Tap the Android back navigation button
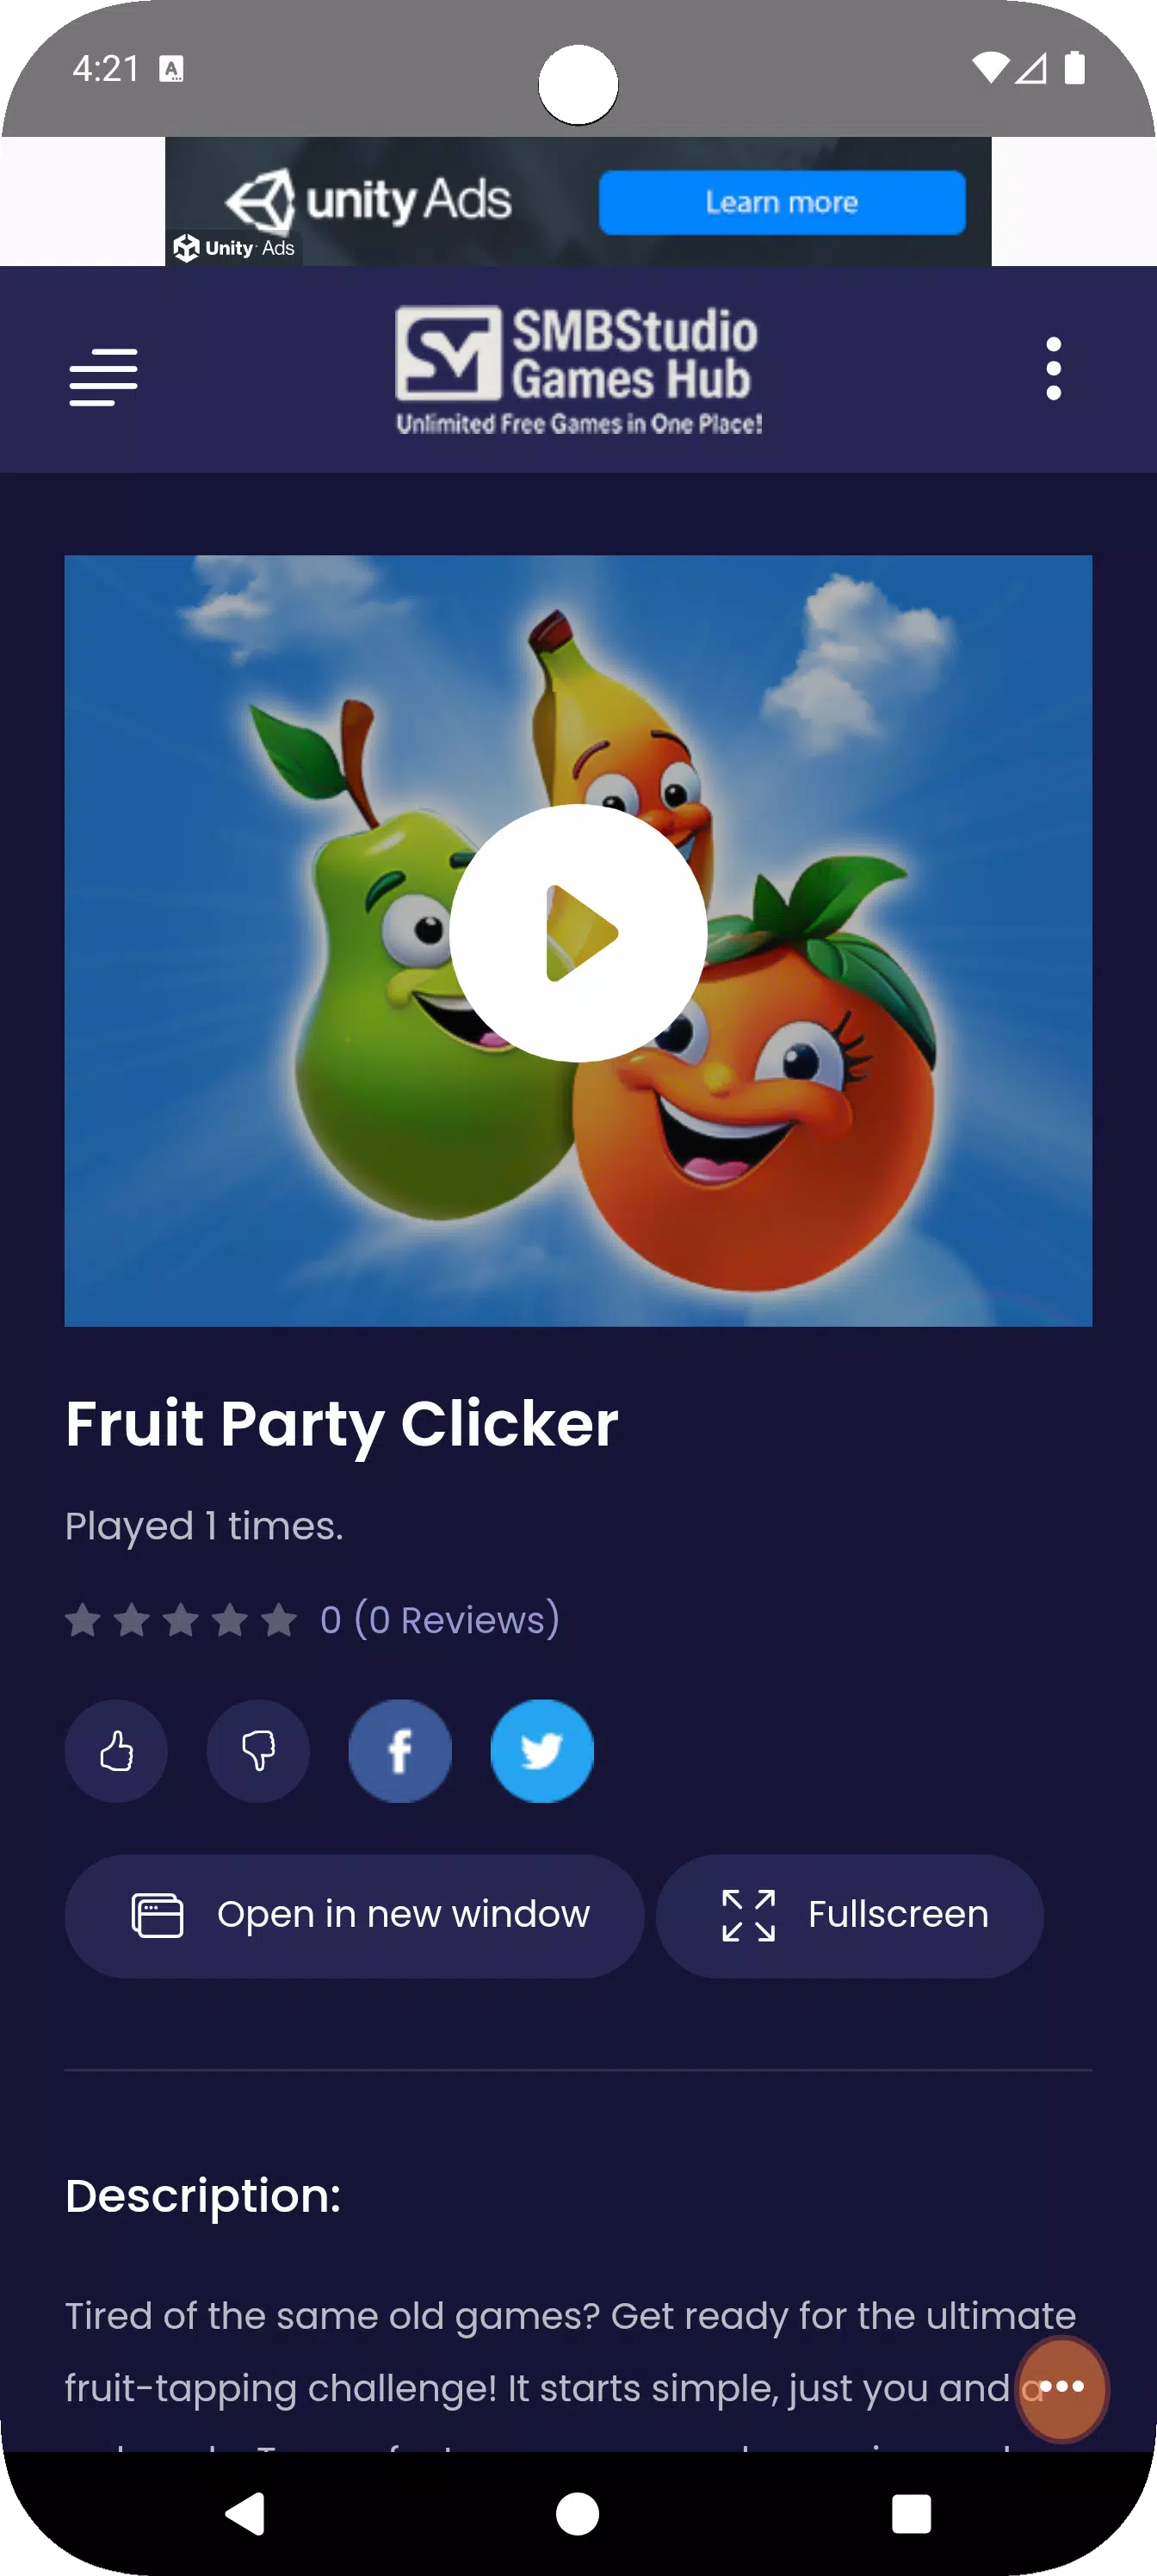This screenshot has width=1157, height=2576. (245, 2513)
